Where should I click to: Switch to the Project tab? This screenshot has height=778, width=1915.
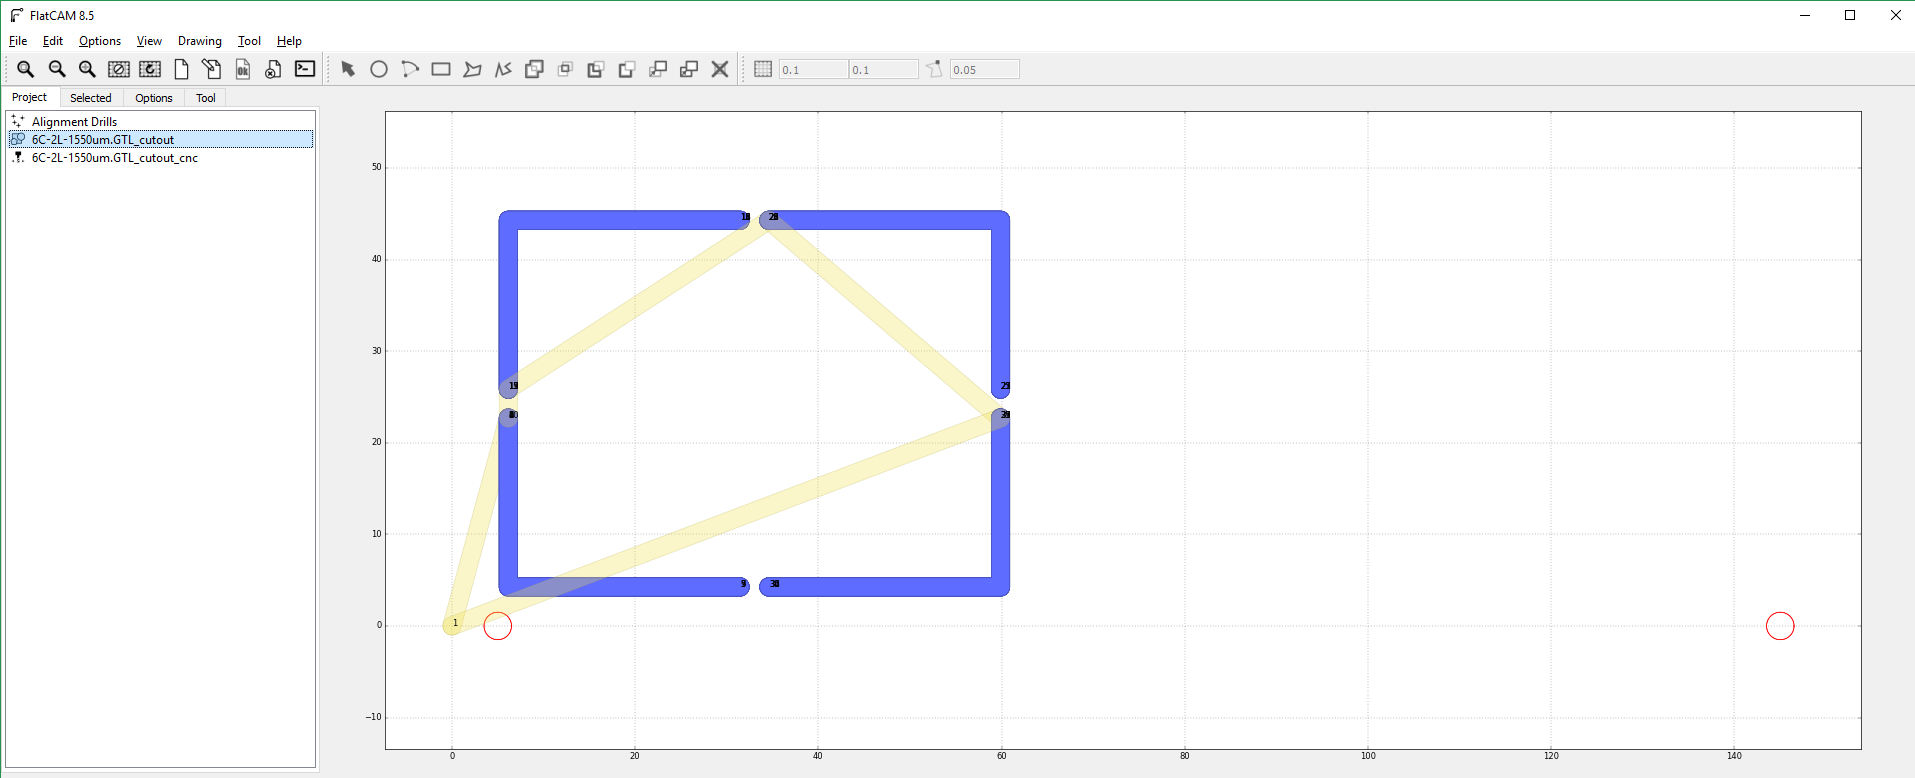pos(30,97)
